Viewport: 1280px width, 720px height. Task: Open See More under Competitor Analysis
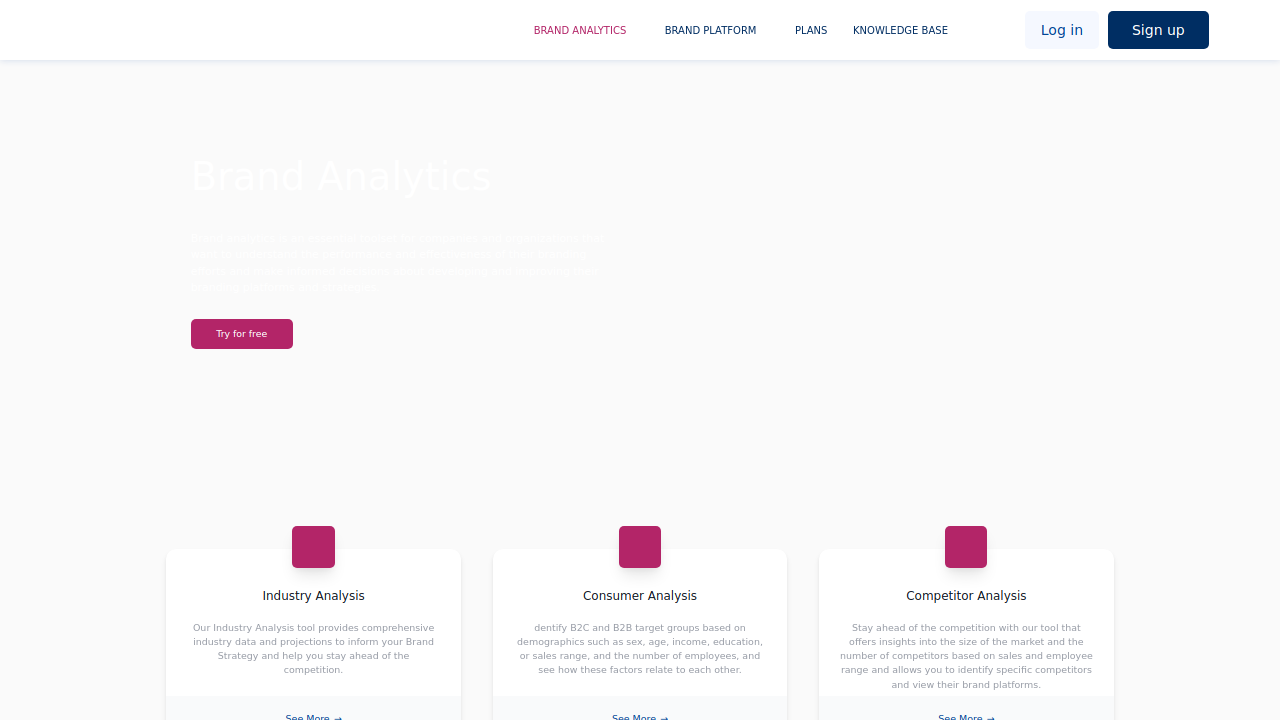[x=966, y=716]
